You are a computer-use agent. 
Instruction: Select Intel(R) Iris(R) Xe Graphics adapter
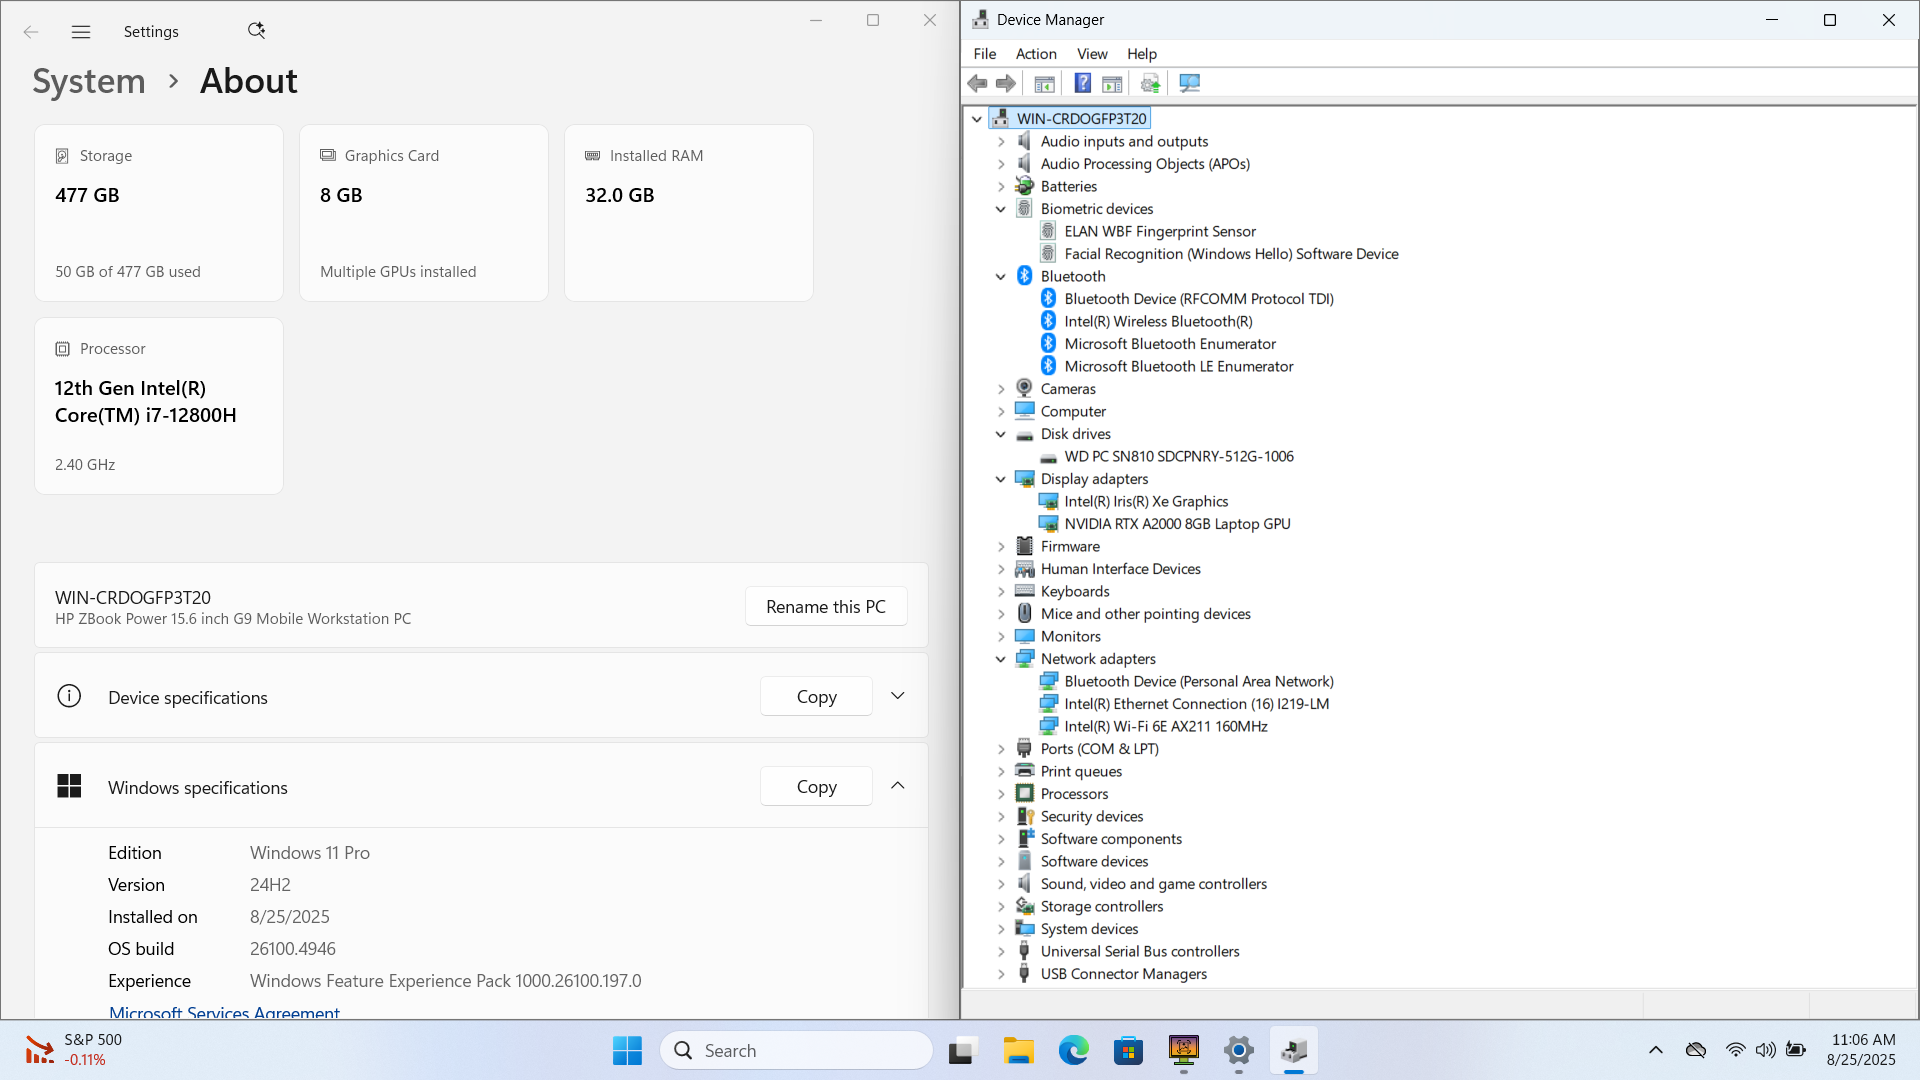coord(1145,501)
